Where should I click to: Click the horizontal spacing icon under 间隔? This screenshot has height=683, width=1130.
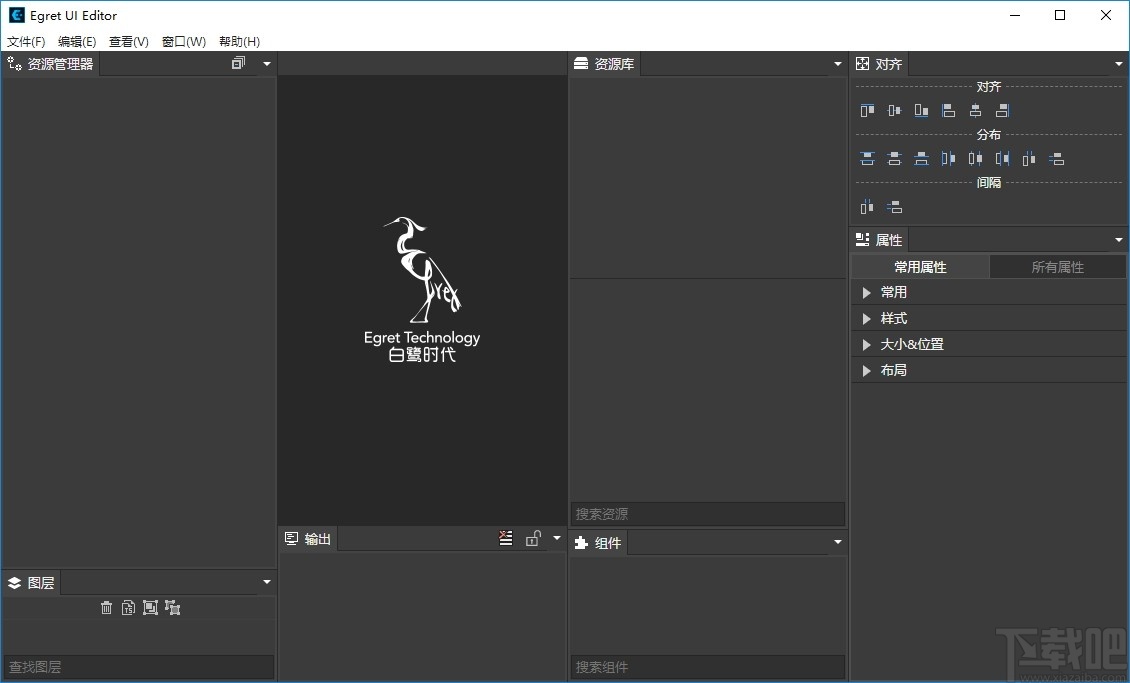click(x=866, y=207)
